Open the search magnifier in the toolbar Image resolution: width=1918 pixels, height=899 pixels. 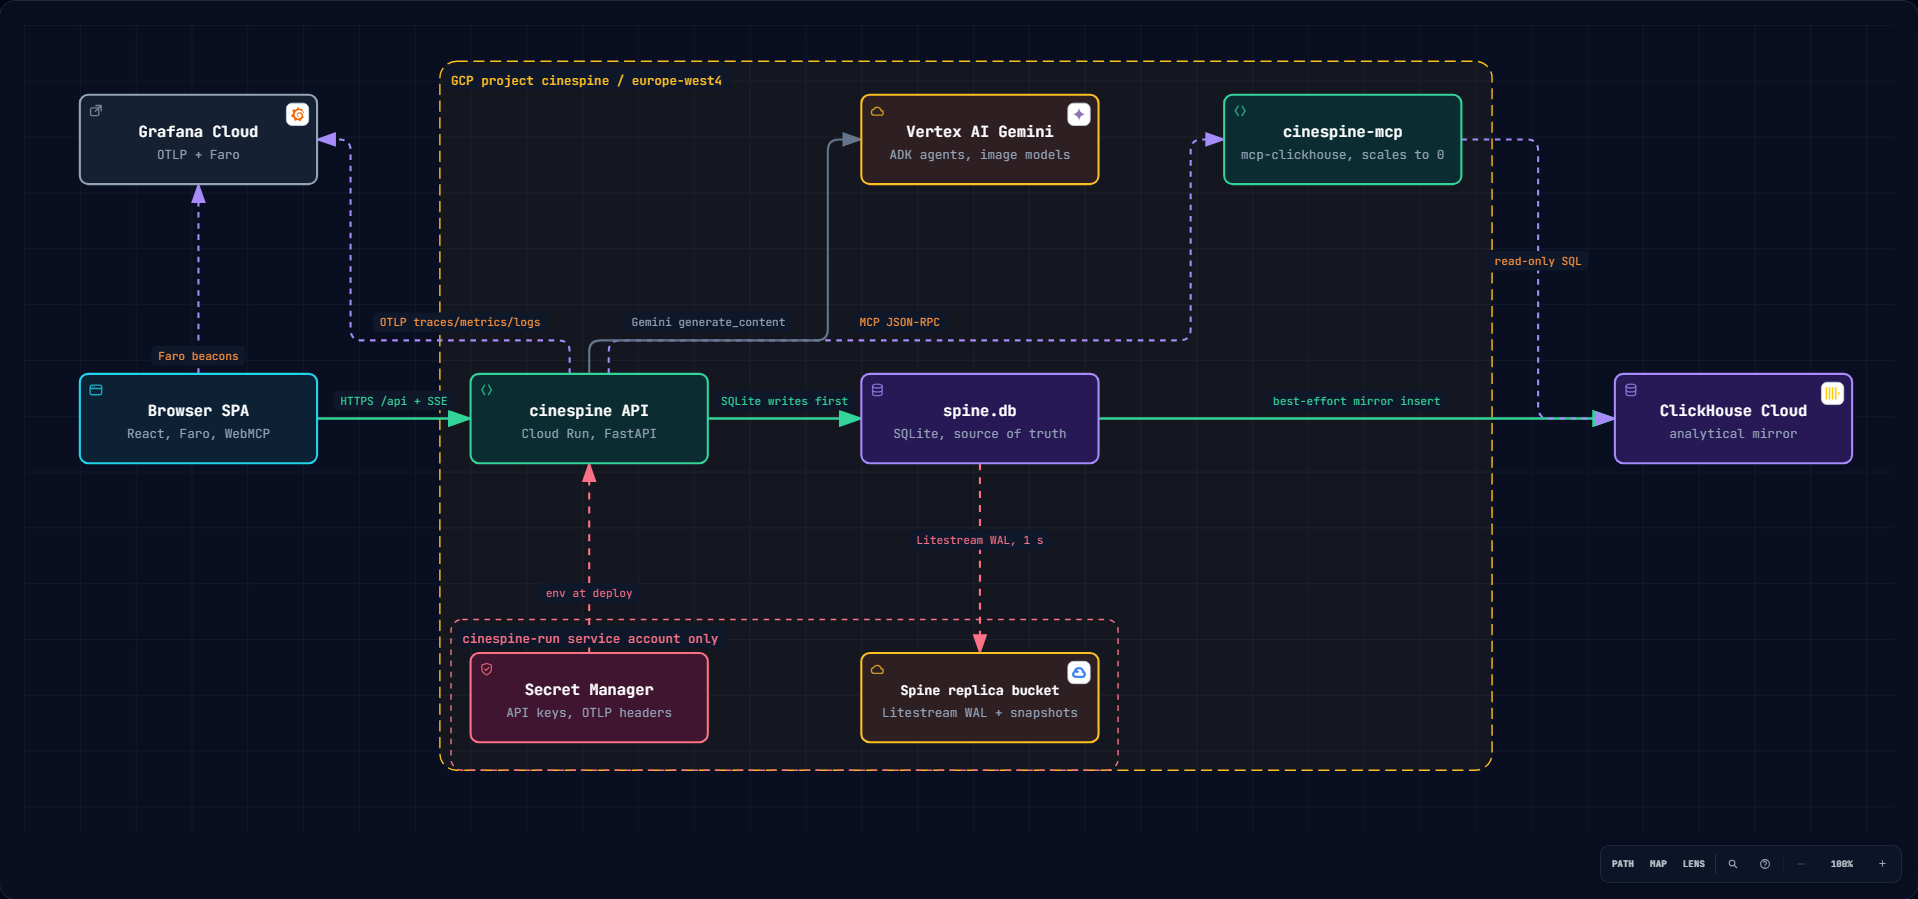coord(1733,864)
